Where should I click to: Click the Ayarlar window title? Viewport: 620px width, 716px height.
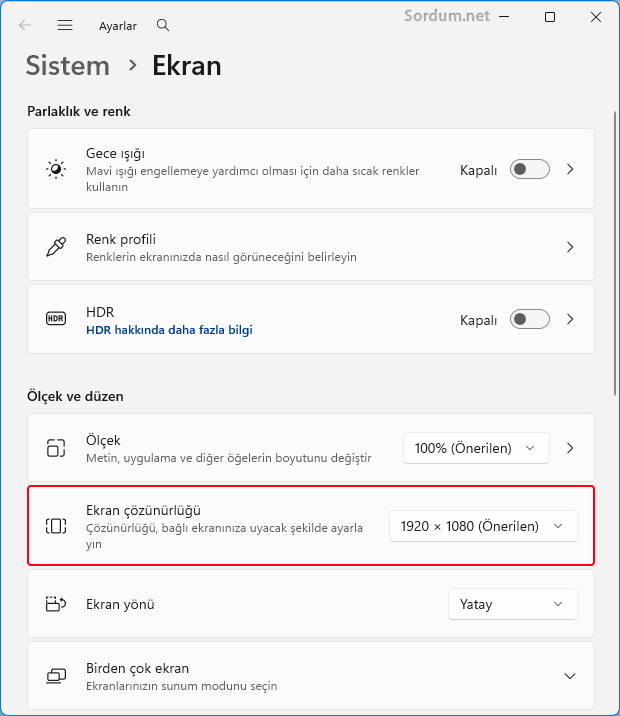point(118,26)
